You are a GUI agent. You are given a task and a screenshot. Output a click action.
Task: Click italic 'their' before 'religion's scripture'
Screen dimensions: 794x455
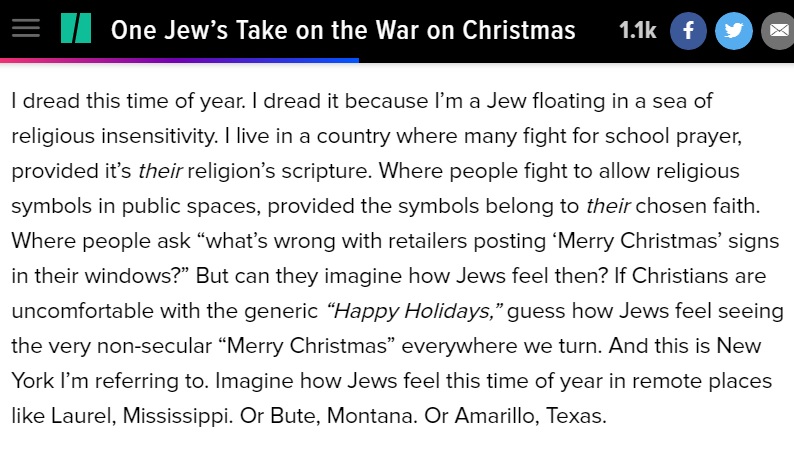coord(160,171)
